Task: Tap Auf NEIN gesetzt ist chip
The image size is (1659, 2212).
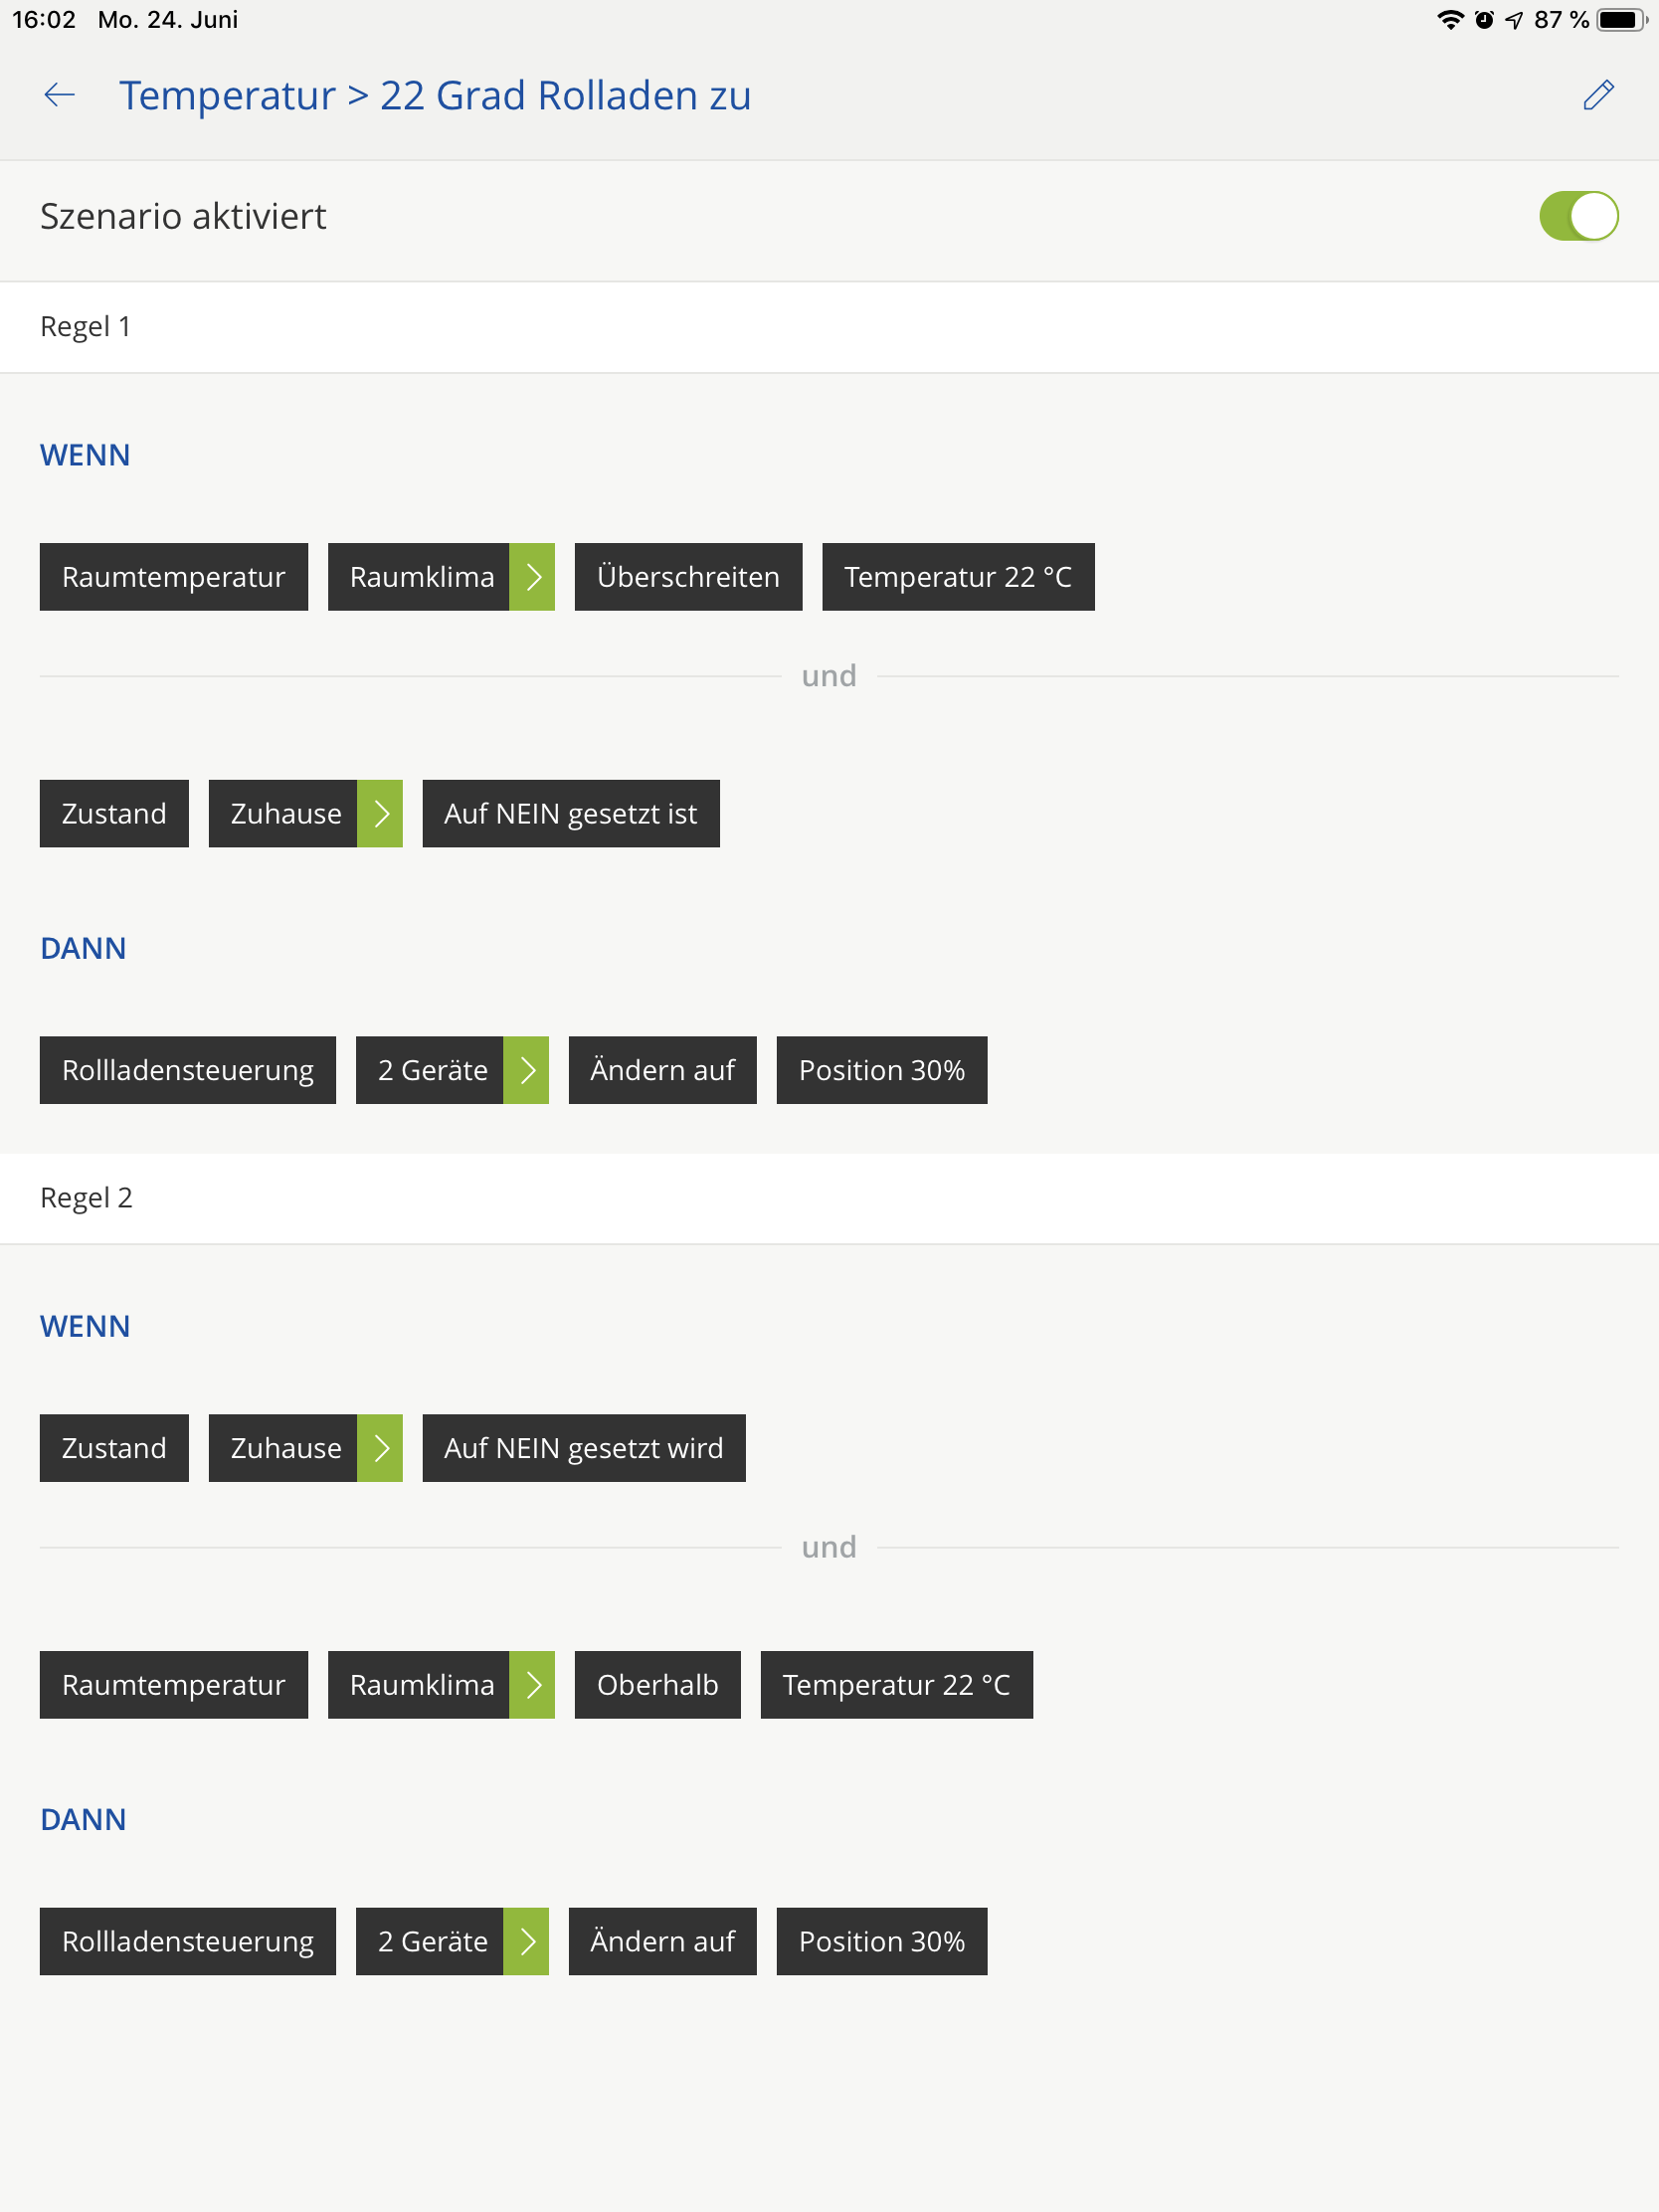Action: (x=570, y=814)
